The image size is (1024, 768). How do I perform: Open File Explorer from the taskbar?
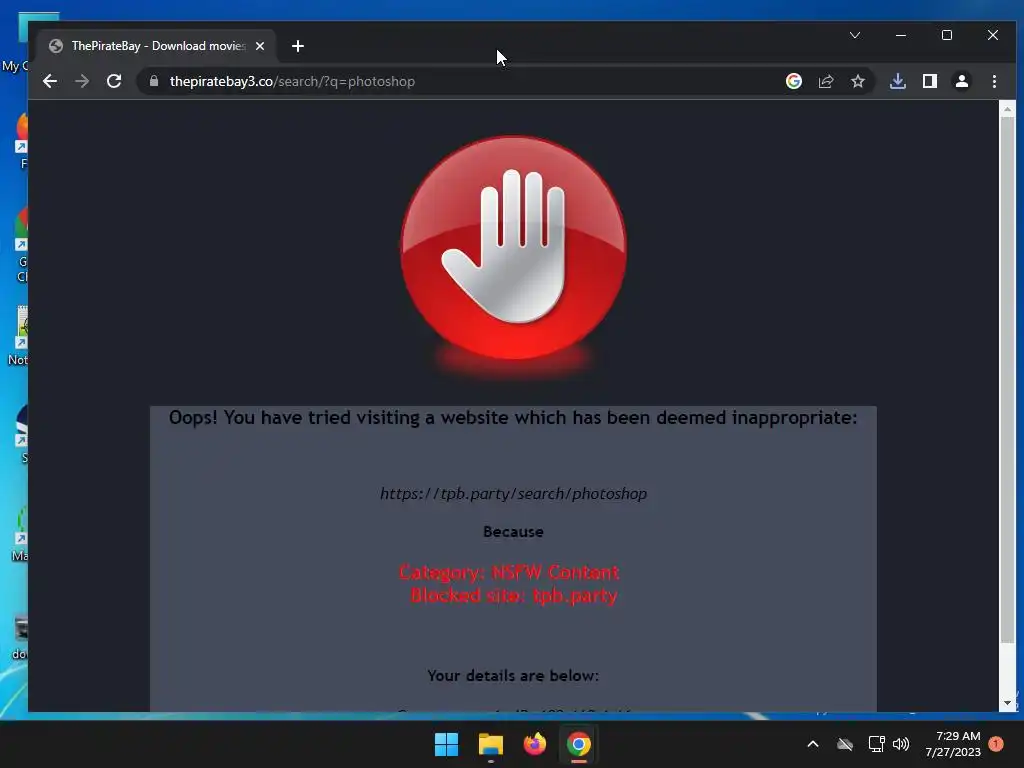[490, 744]
